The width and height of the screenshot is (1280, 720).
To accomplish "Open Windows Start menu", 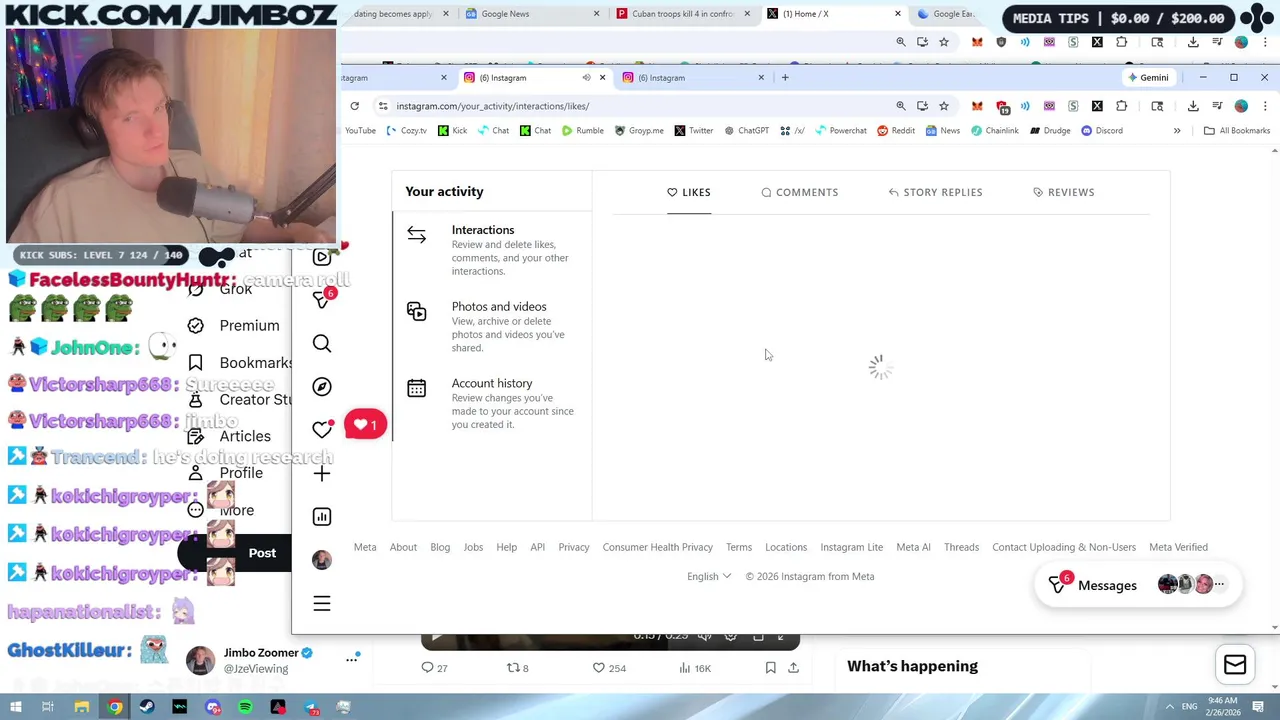I will click(15, 707).
